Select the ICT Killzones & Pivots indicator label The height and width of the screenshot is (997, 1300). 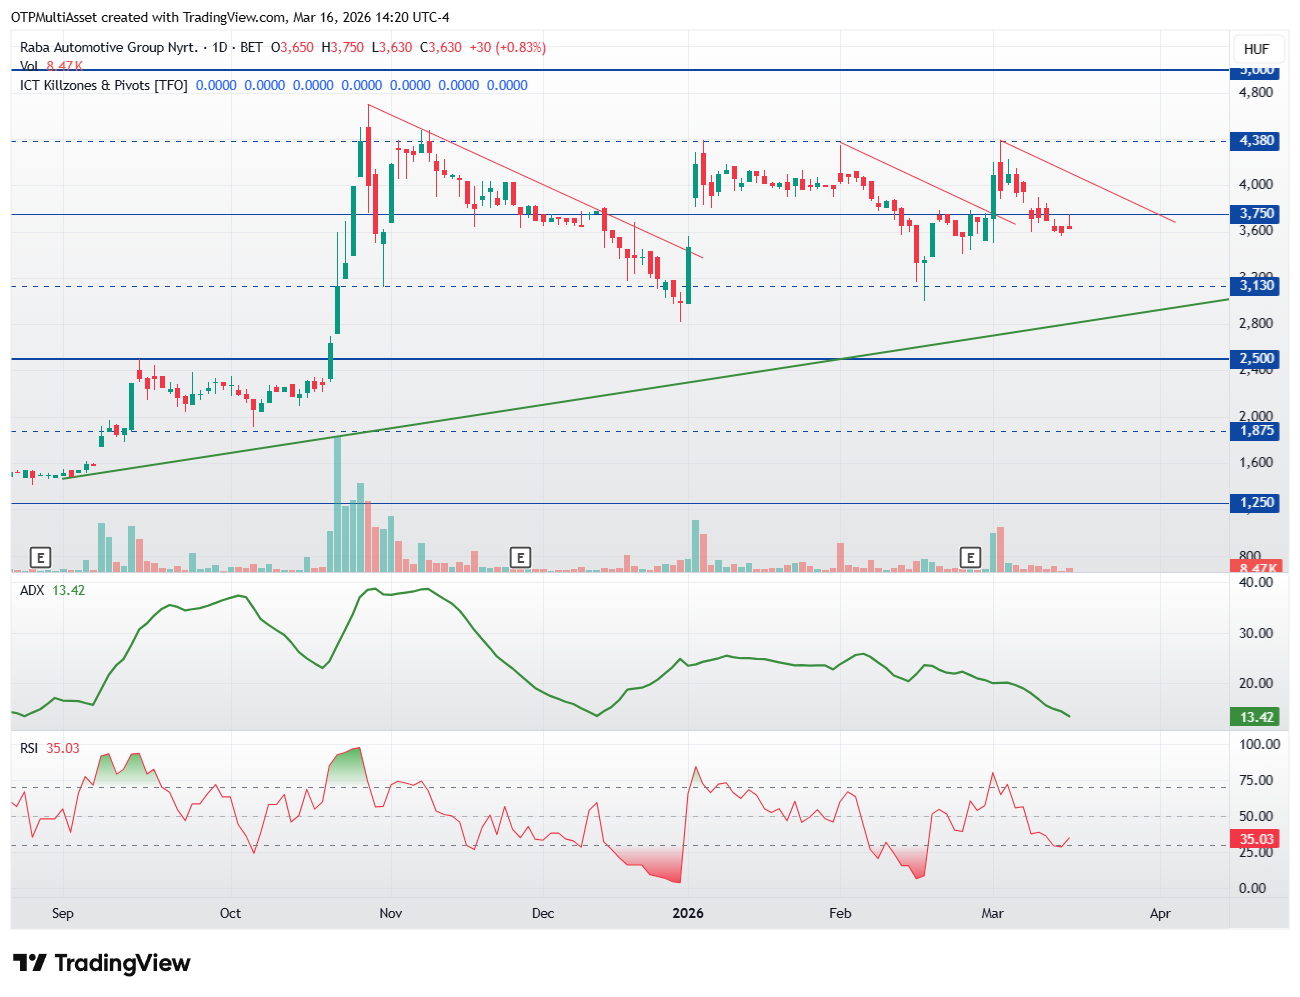click(103, 85)
